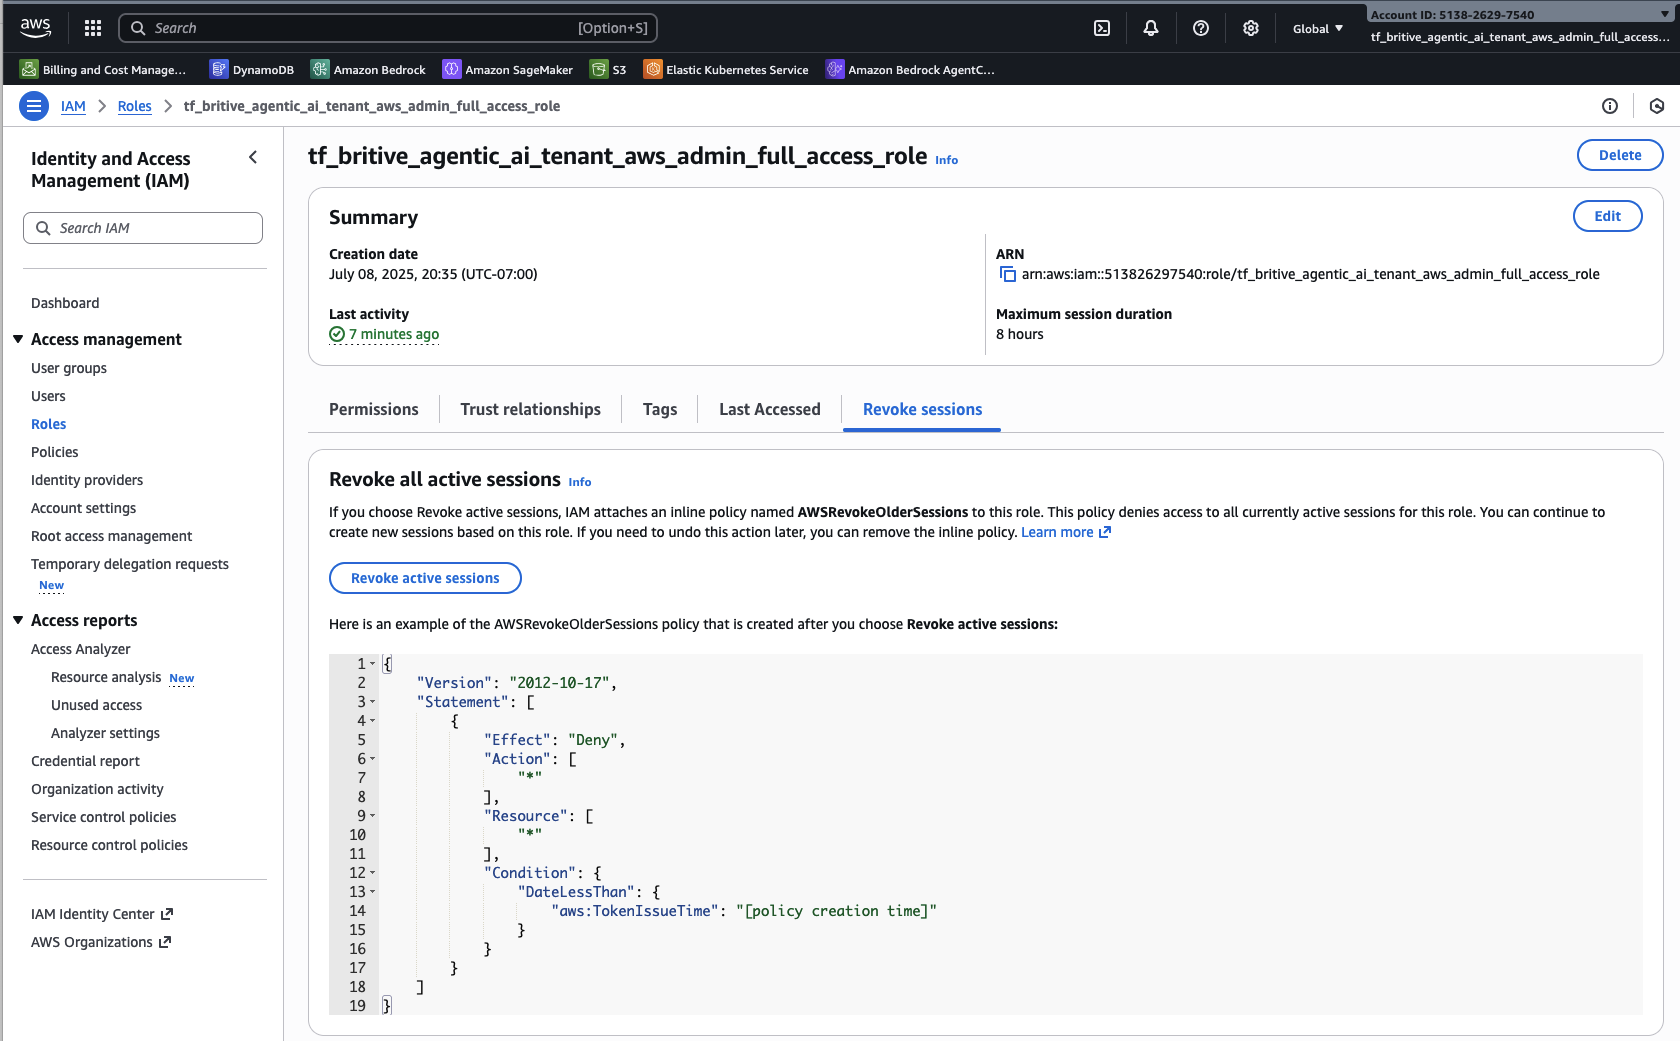Viewport: 1680px width, 1041px height.
Task: Click the Revoke active sessions button
Action: [425, 578]
